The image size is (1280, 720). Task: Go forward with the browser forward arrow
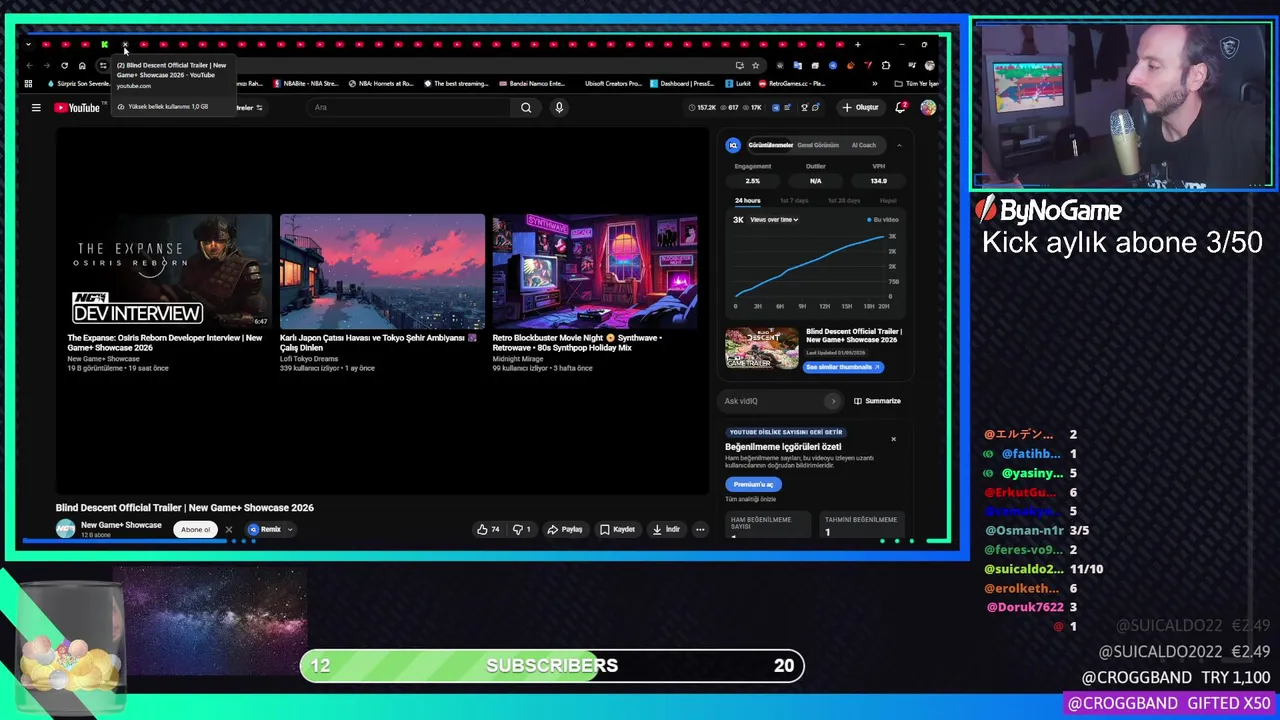(x=46, y=65)
